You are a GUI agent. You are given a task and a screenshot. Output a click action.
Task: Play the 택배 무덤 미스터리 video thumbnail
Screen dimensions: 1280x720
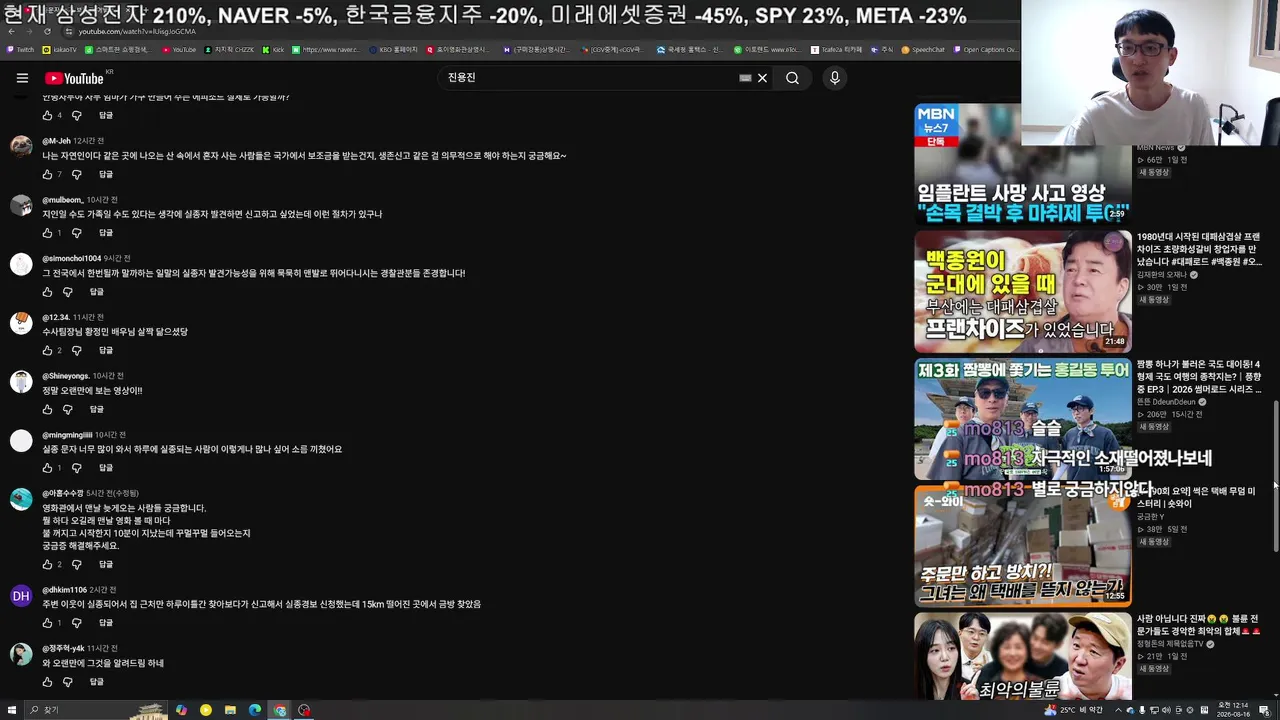[x=1022, y=546]
